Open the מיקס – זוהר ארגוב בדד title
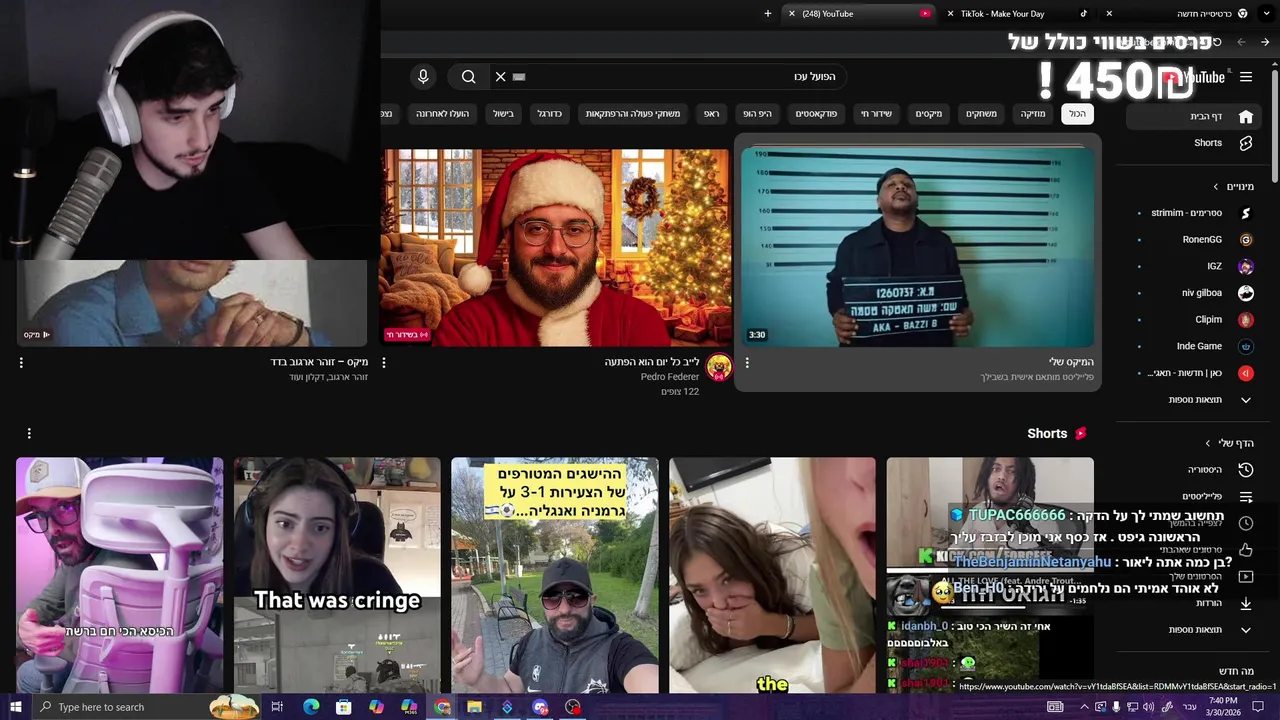 tap(319, 362)
